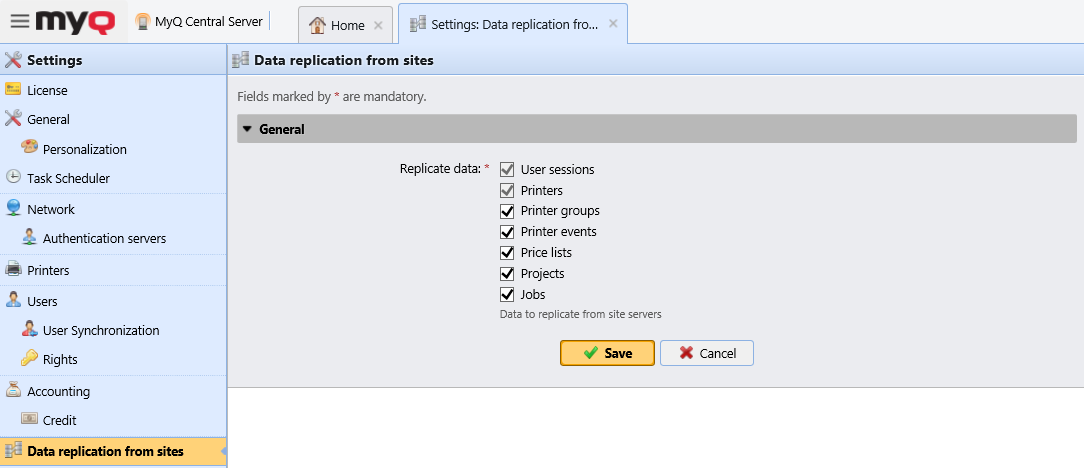Save the replication settings
1084x468 pixels.
(x=607, y=353)
